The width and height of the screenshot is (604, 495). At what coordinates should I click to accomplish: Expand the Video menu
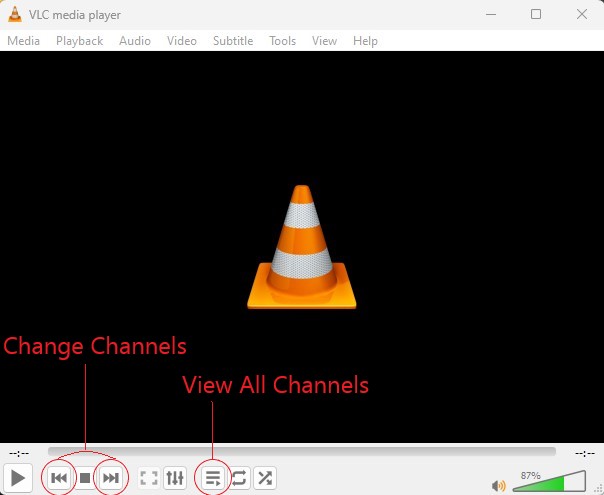[182, 41]
